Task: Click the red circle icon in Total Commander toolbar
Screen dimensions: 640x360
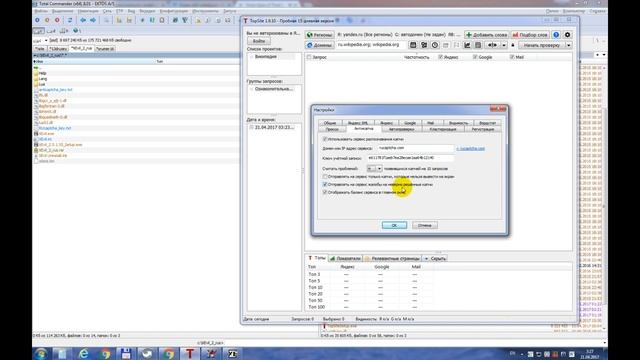Action: point(57,20)
